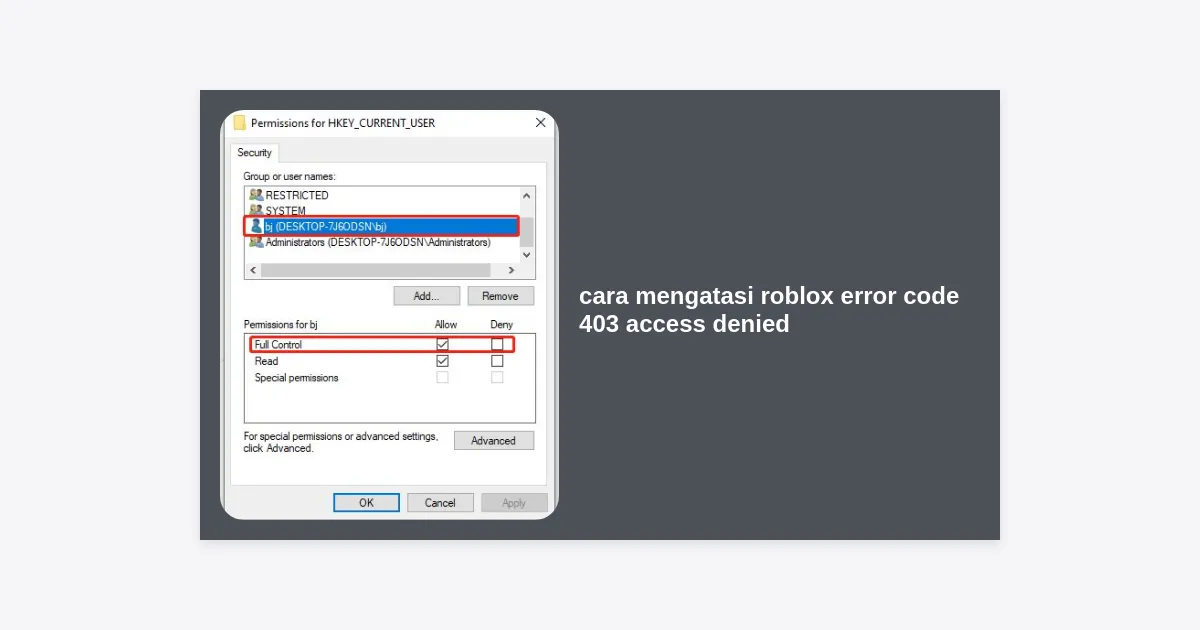This screenshot has width=1200, height=630.
Task: Click the bj user account icon
Action: pyautogui.click(x=256, y=226)
